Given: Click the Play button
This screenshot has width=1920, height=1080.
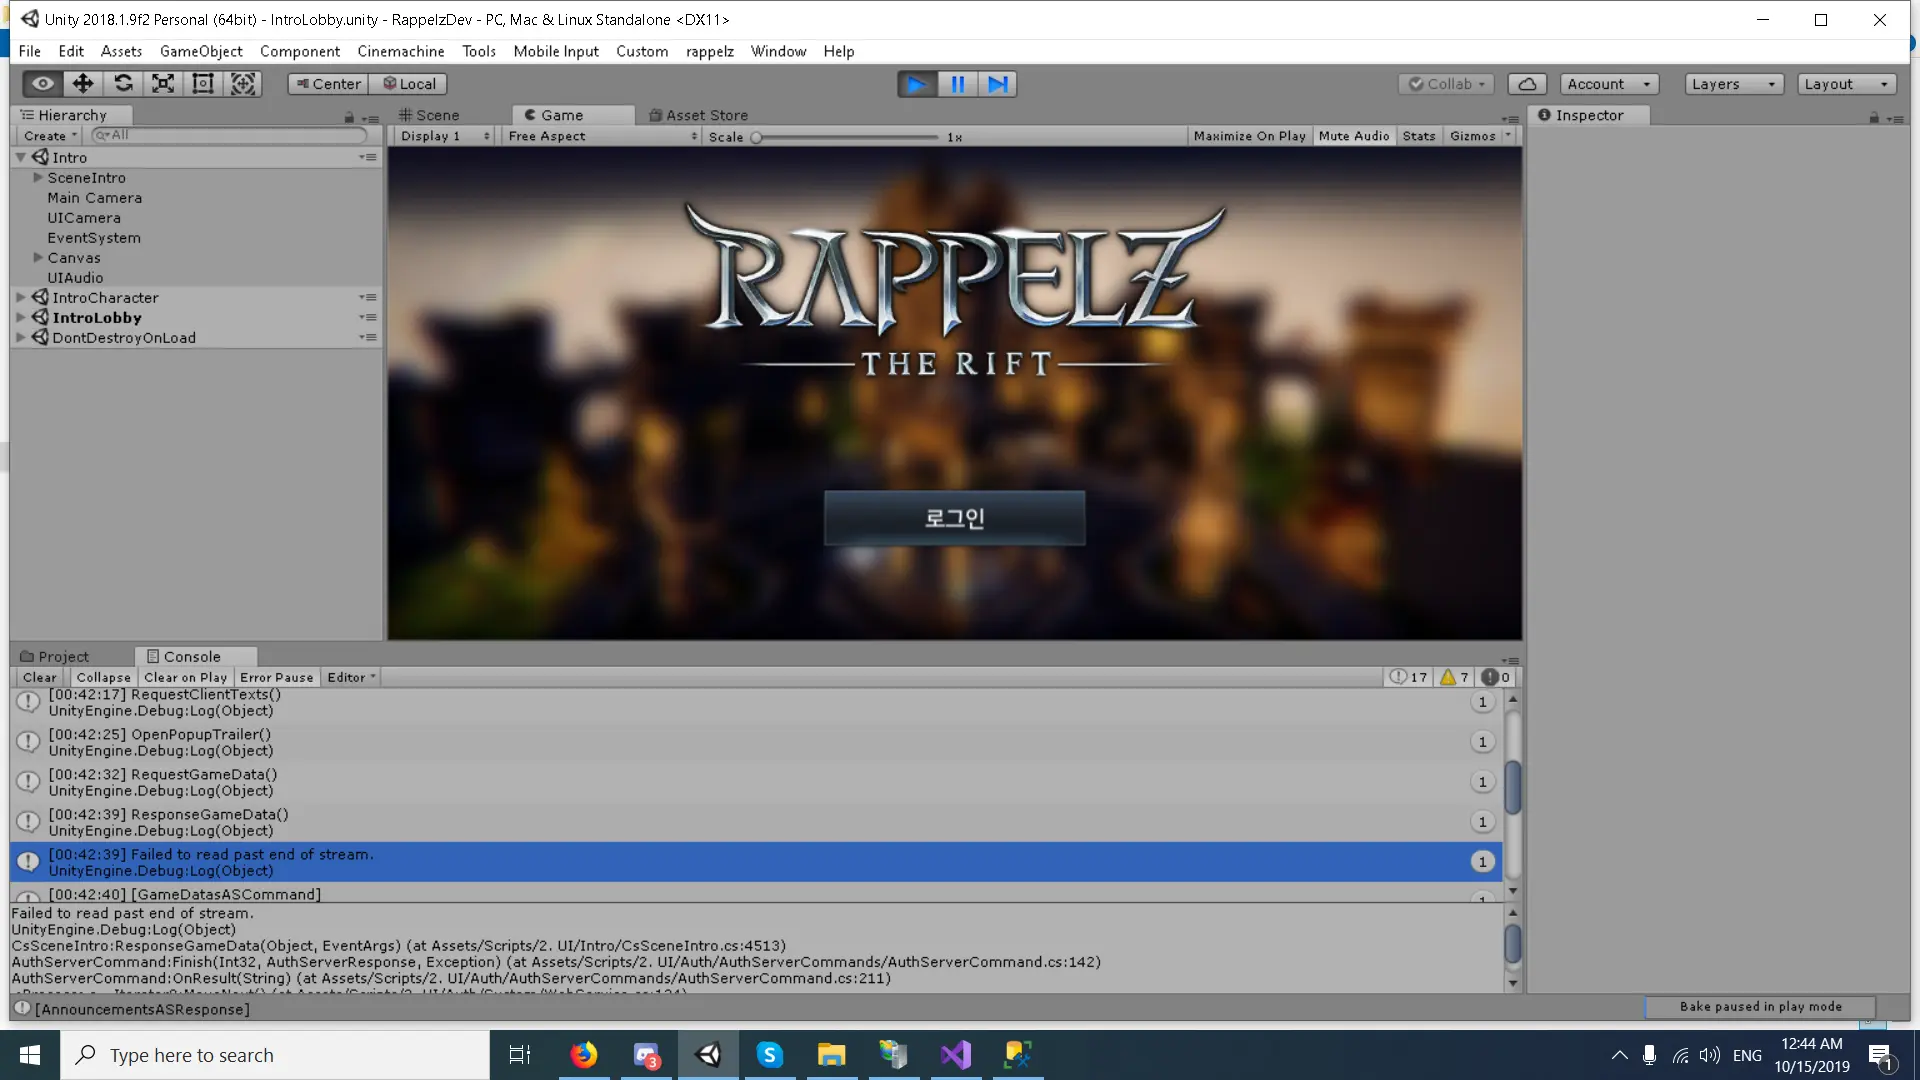Looking at the screenshot, I should pyautogui.click(x=917, y=84).
